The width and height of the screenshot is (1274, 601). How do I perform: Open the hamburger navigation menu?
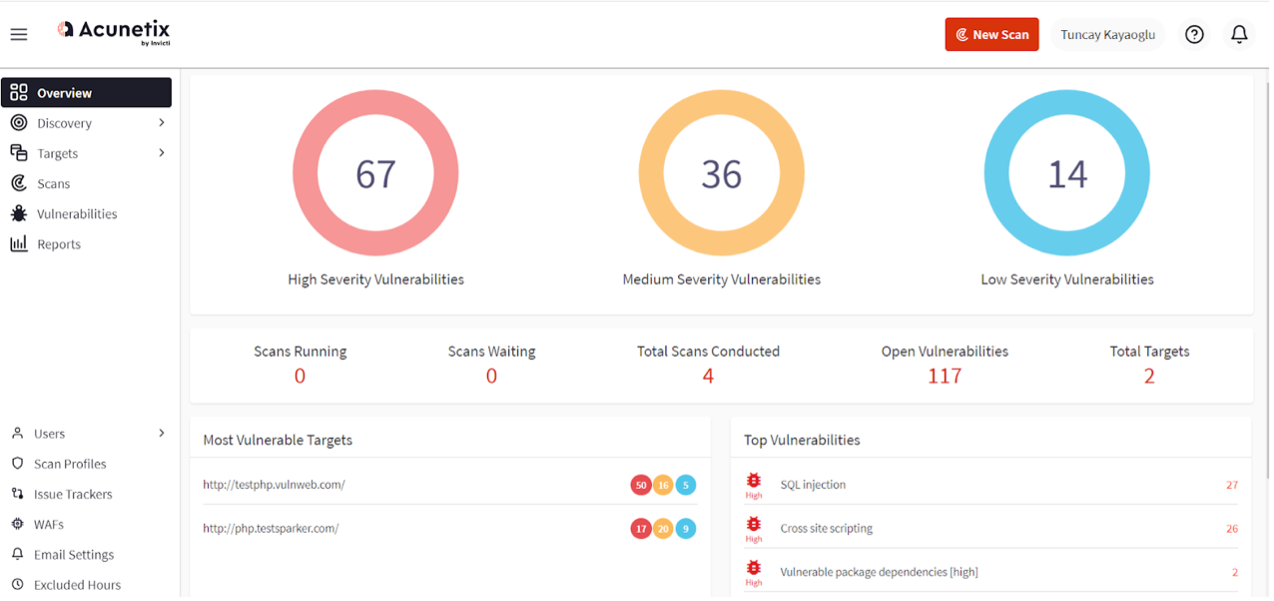[19, 35]
